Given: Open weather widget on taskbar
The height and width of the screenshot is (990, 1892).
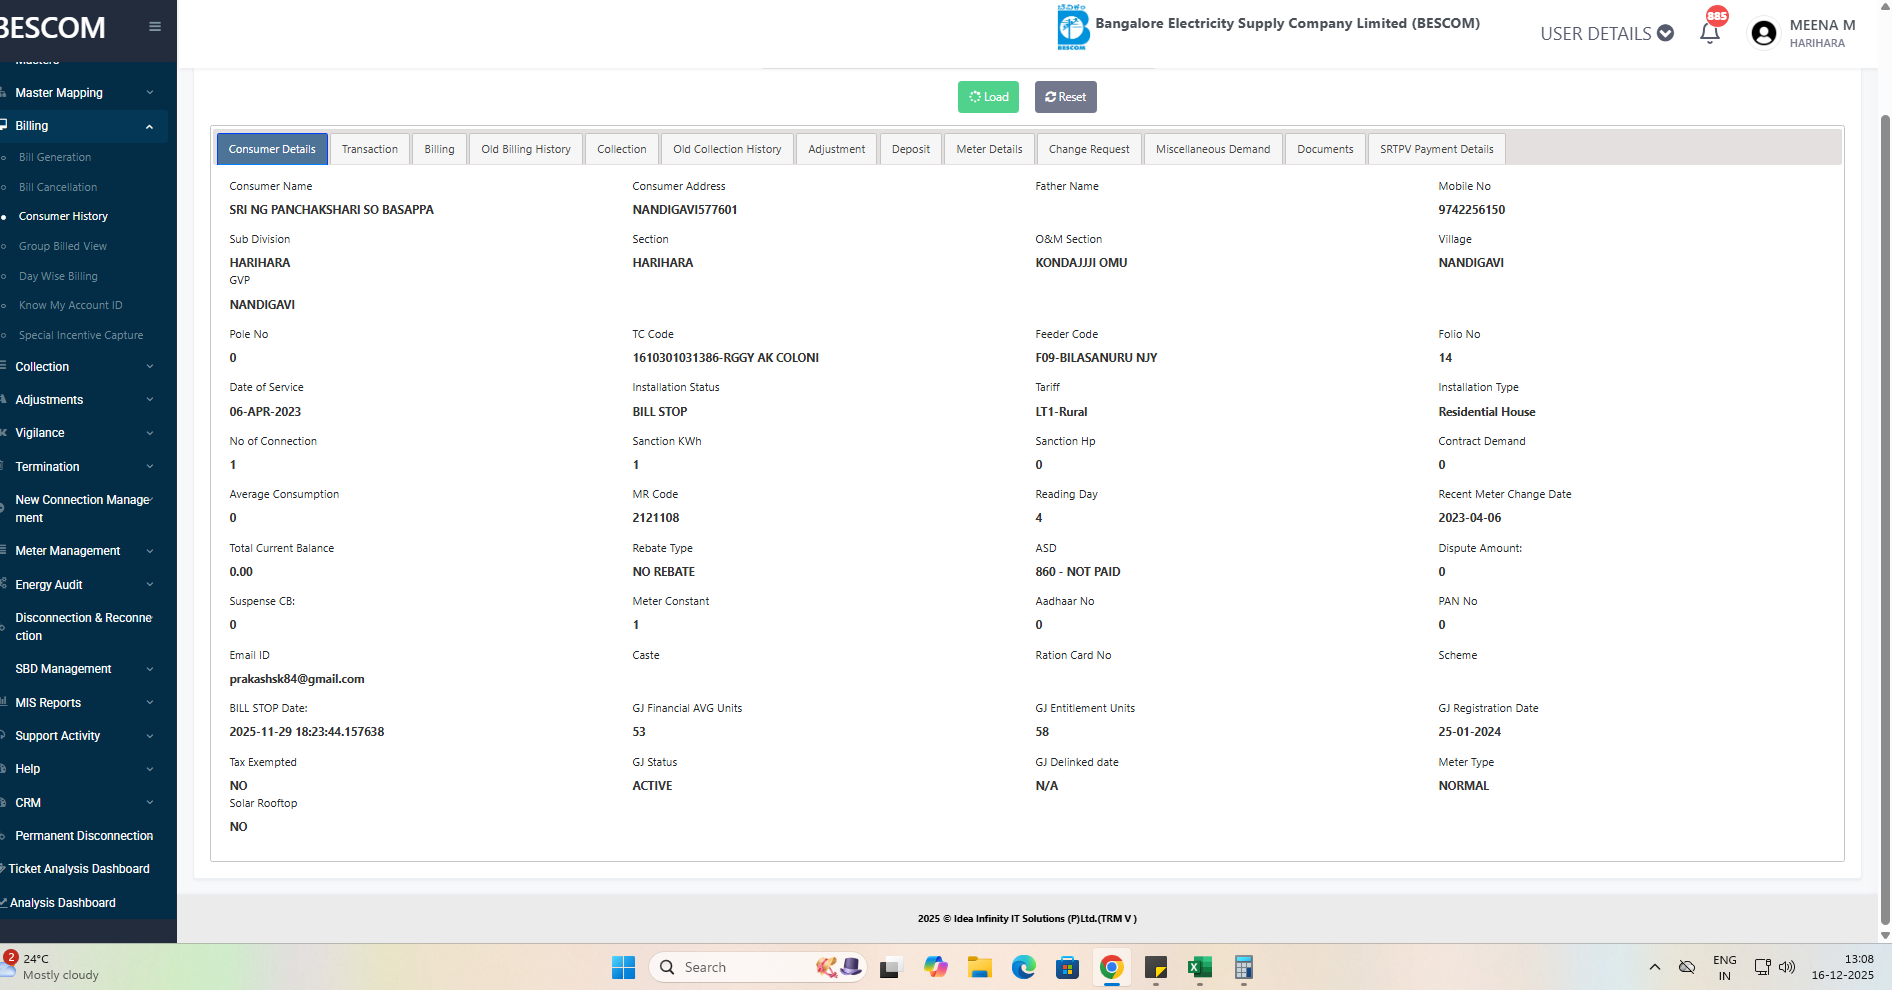Looking at the screenshot, I should pos(52,967).
